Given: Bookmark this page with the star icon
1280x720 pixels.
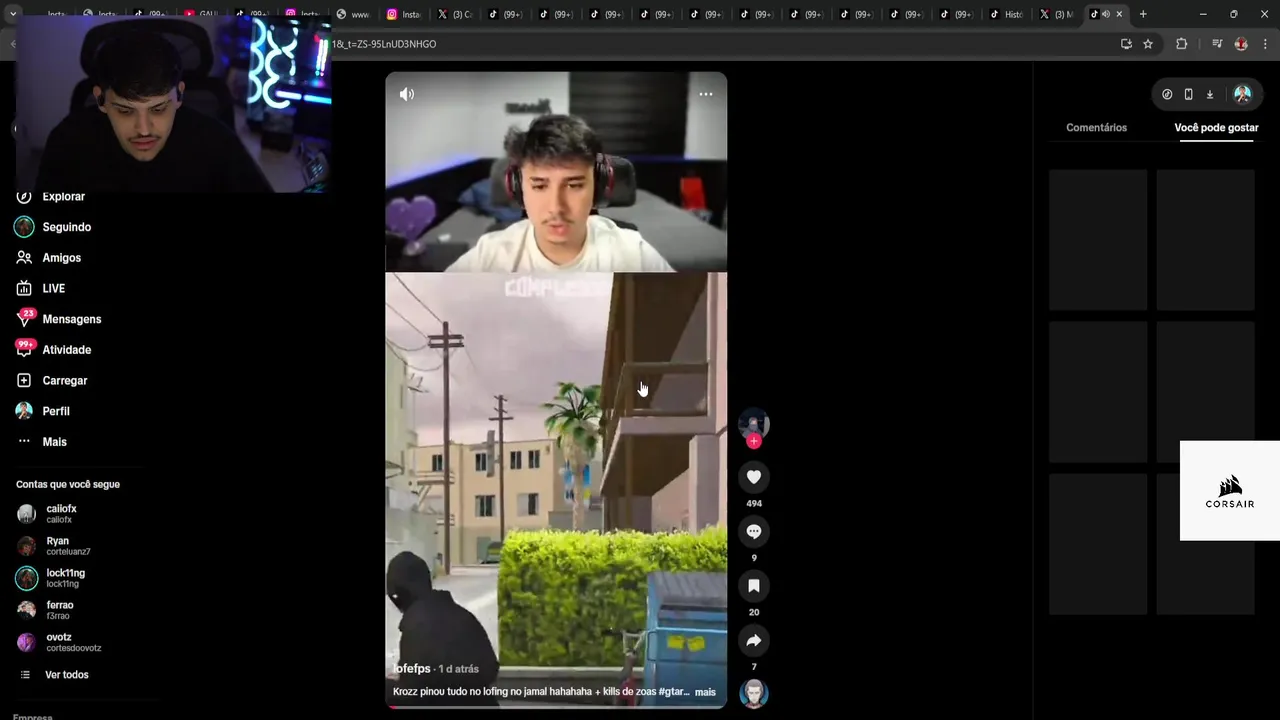Looking at the screenshot, I should coord(1148,44).
